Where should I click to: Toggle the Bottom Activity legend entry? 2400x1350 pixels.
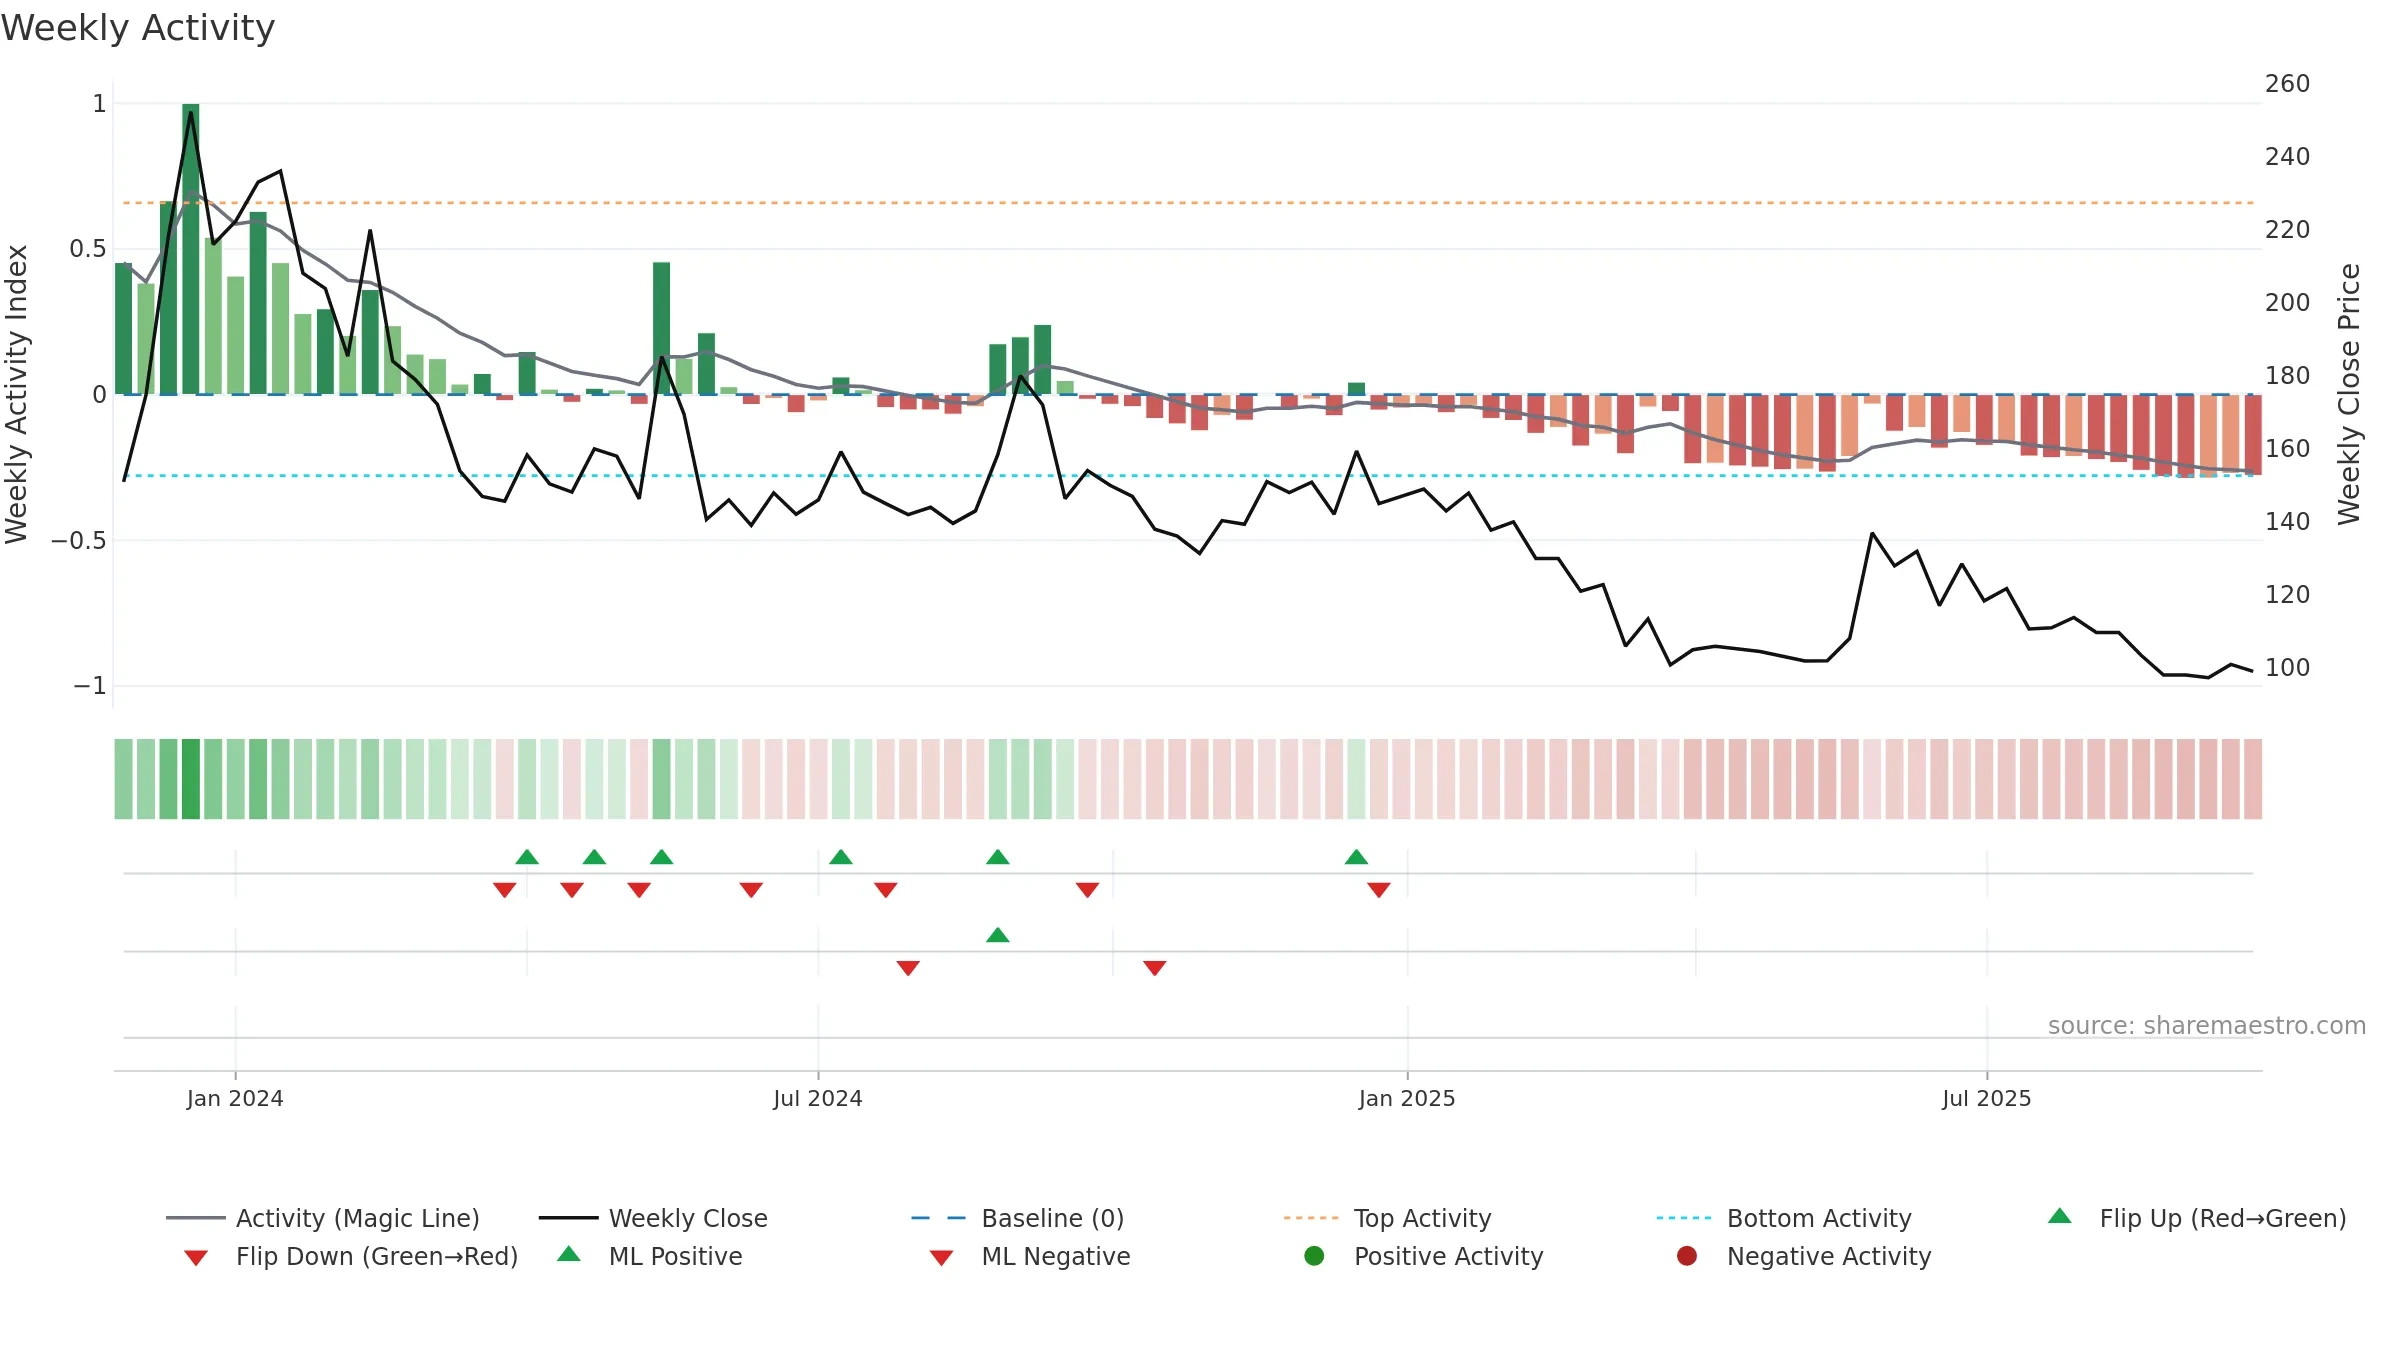[x=1784, y=1218]
